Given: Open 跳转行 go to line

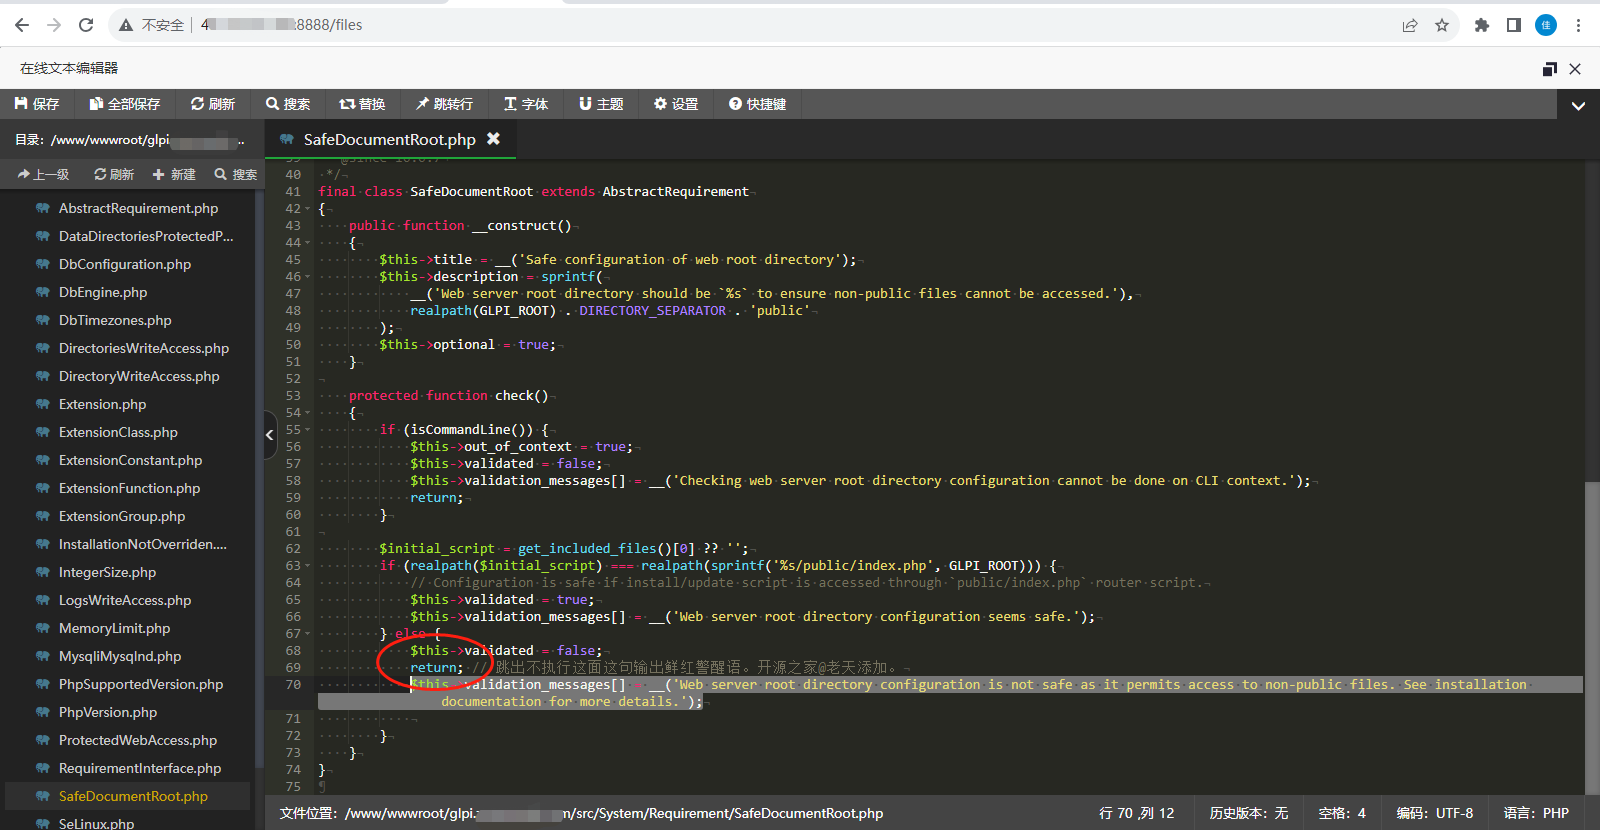Looking at the screenshot, I should [445, 104].
